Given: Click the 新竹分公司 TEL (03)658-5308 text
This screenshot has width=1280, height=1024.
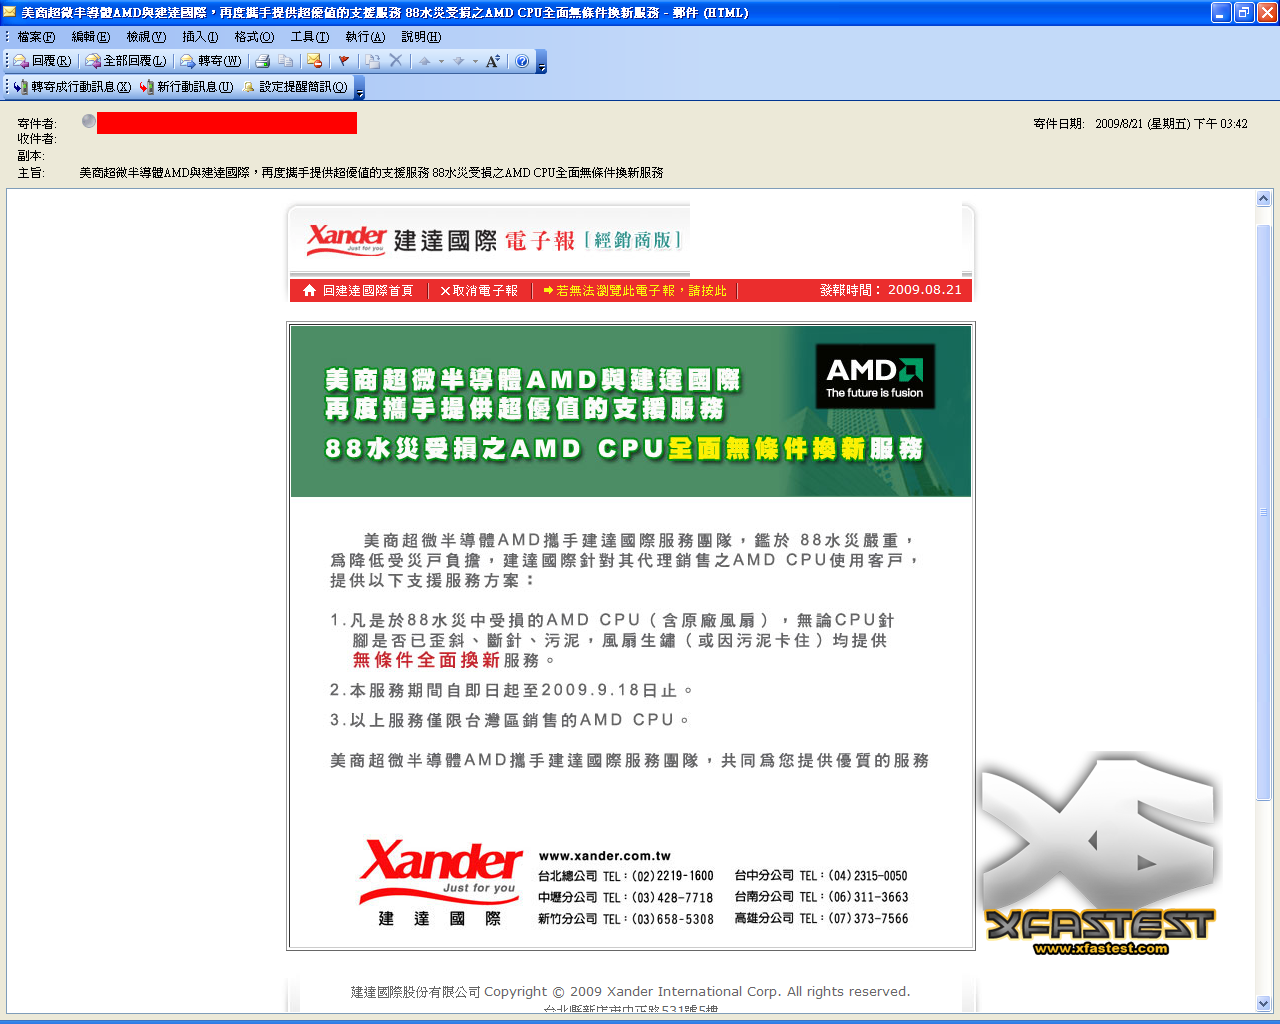Looking at the screenshot, I should pyautogui.click(x=626, y=919).
